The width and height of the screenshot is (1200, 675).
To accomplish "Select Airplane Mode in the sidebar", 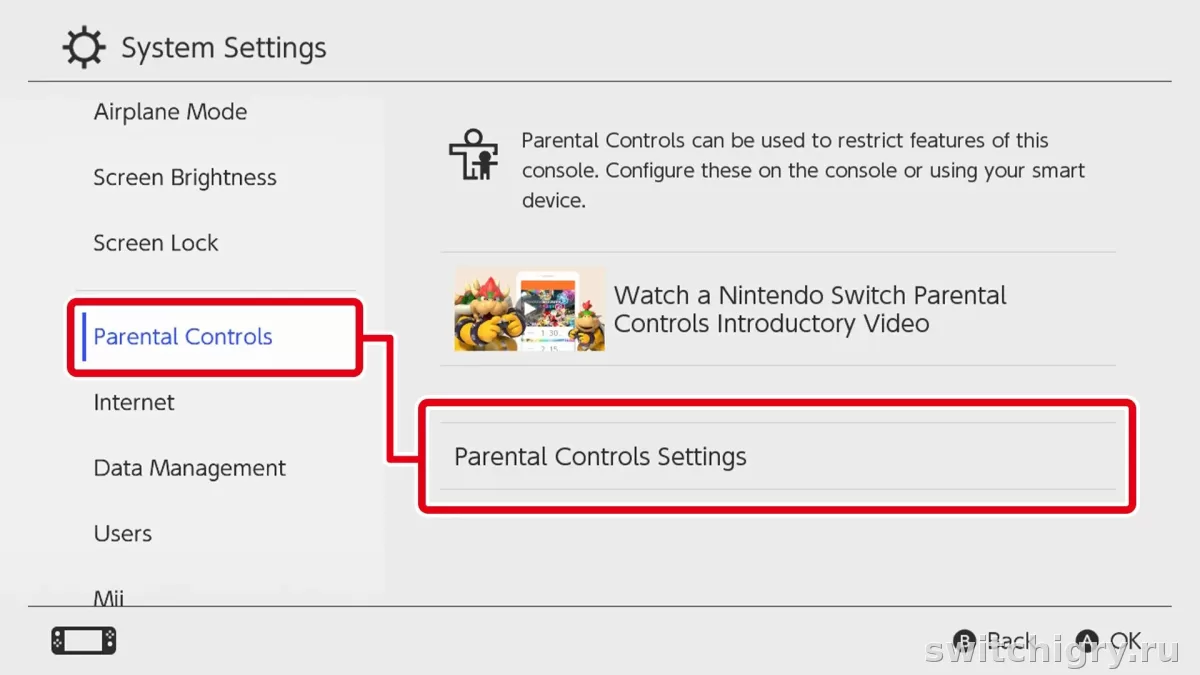I will coord(170,112).
